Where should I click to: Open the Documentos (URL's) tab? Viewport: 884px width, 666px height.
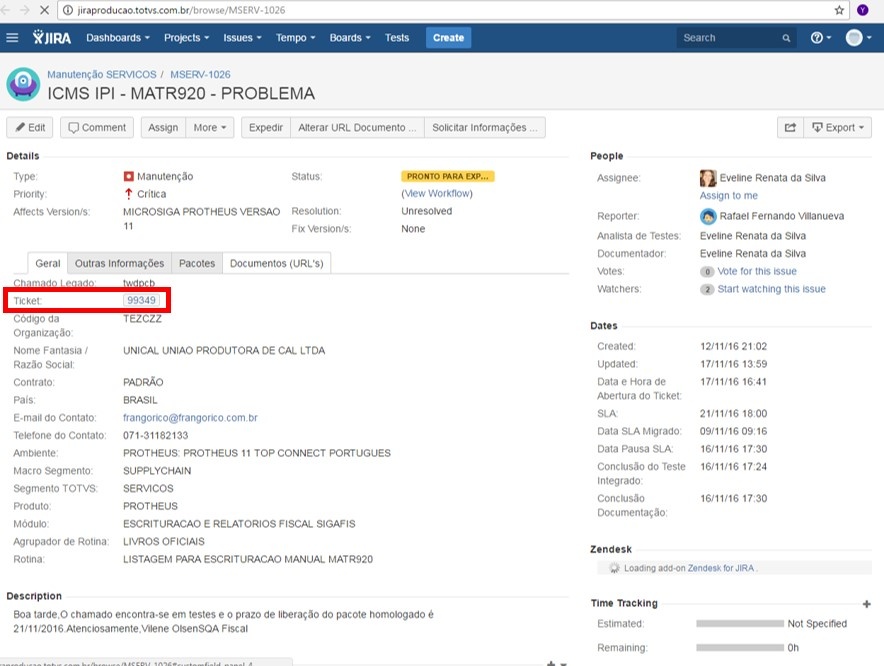(x=277, y=263)
